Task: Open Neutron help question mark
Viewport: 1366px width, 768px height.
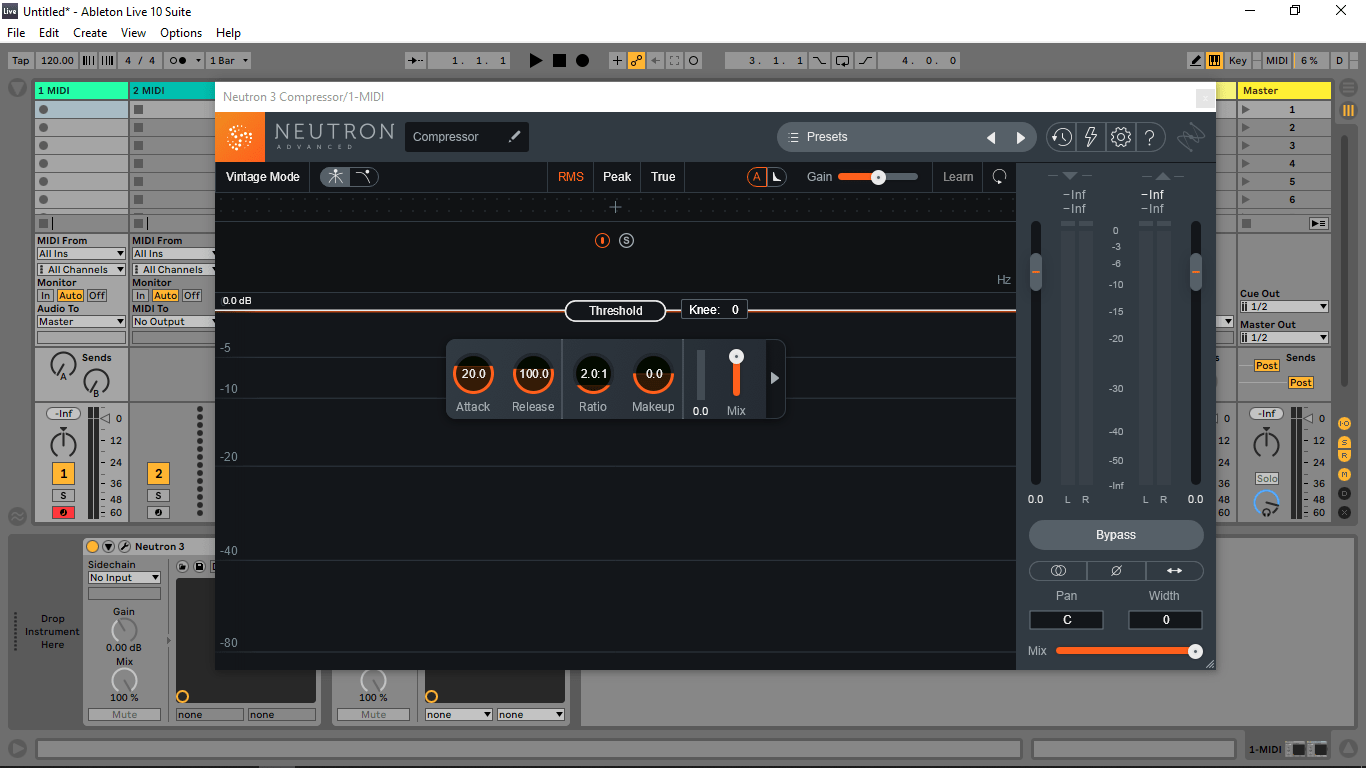Action: (x=1150, y=137)
